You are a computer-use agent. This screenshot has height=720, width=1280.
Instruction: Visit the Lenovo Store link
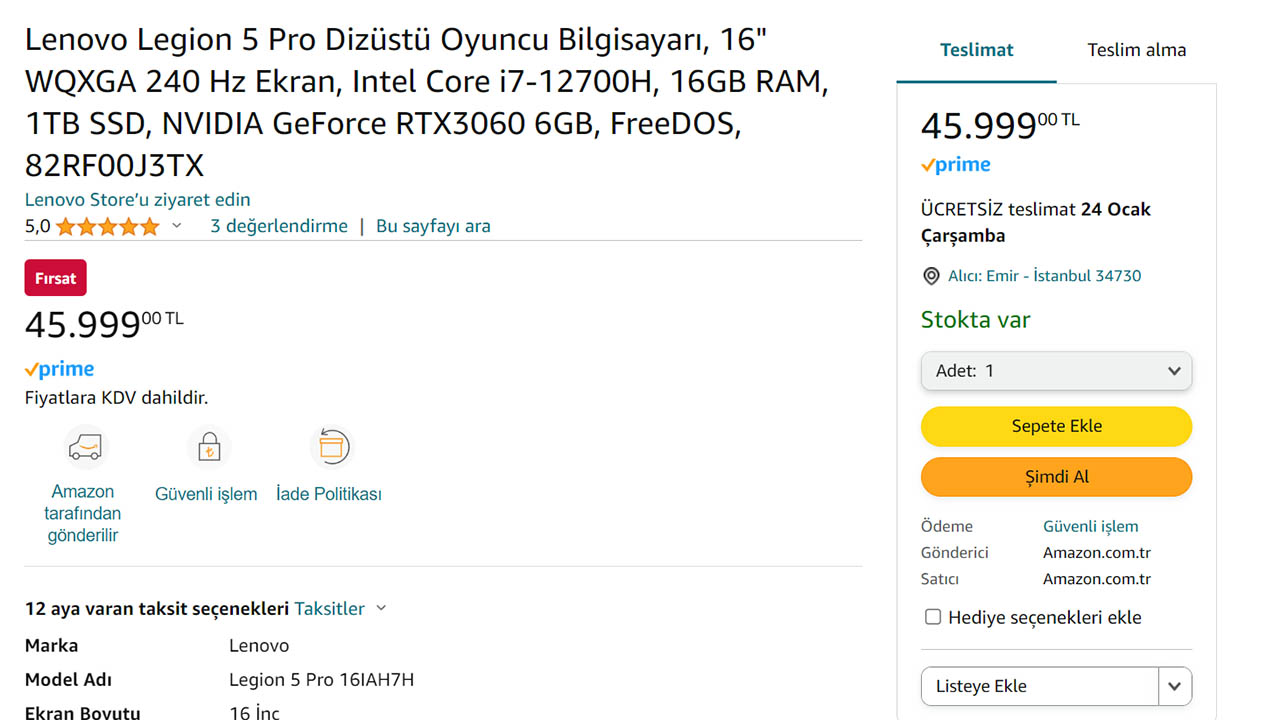click(138, 200)
